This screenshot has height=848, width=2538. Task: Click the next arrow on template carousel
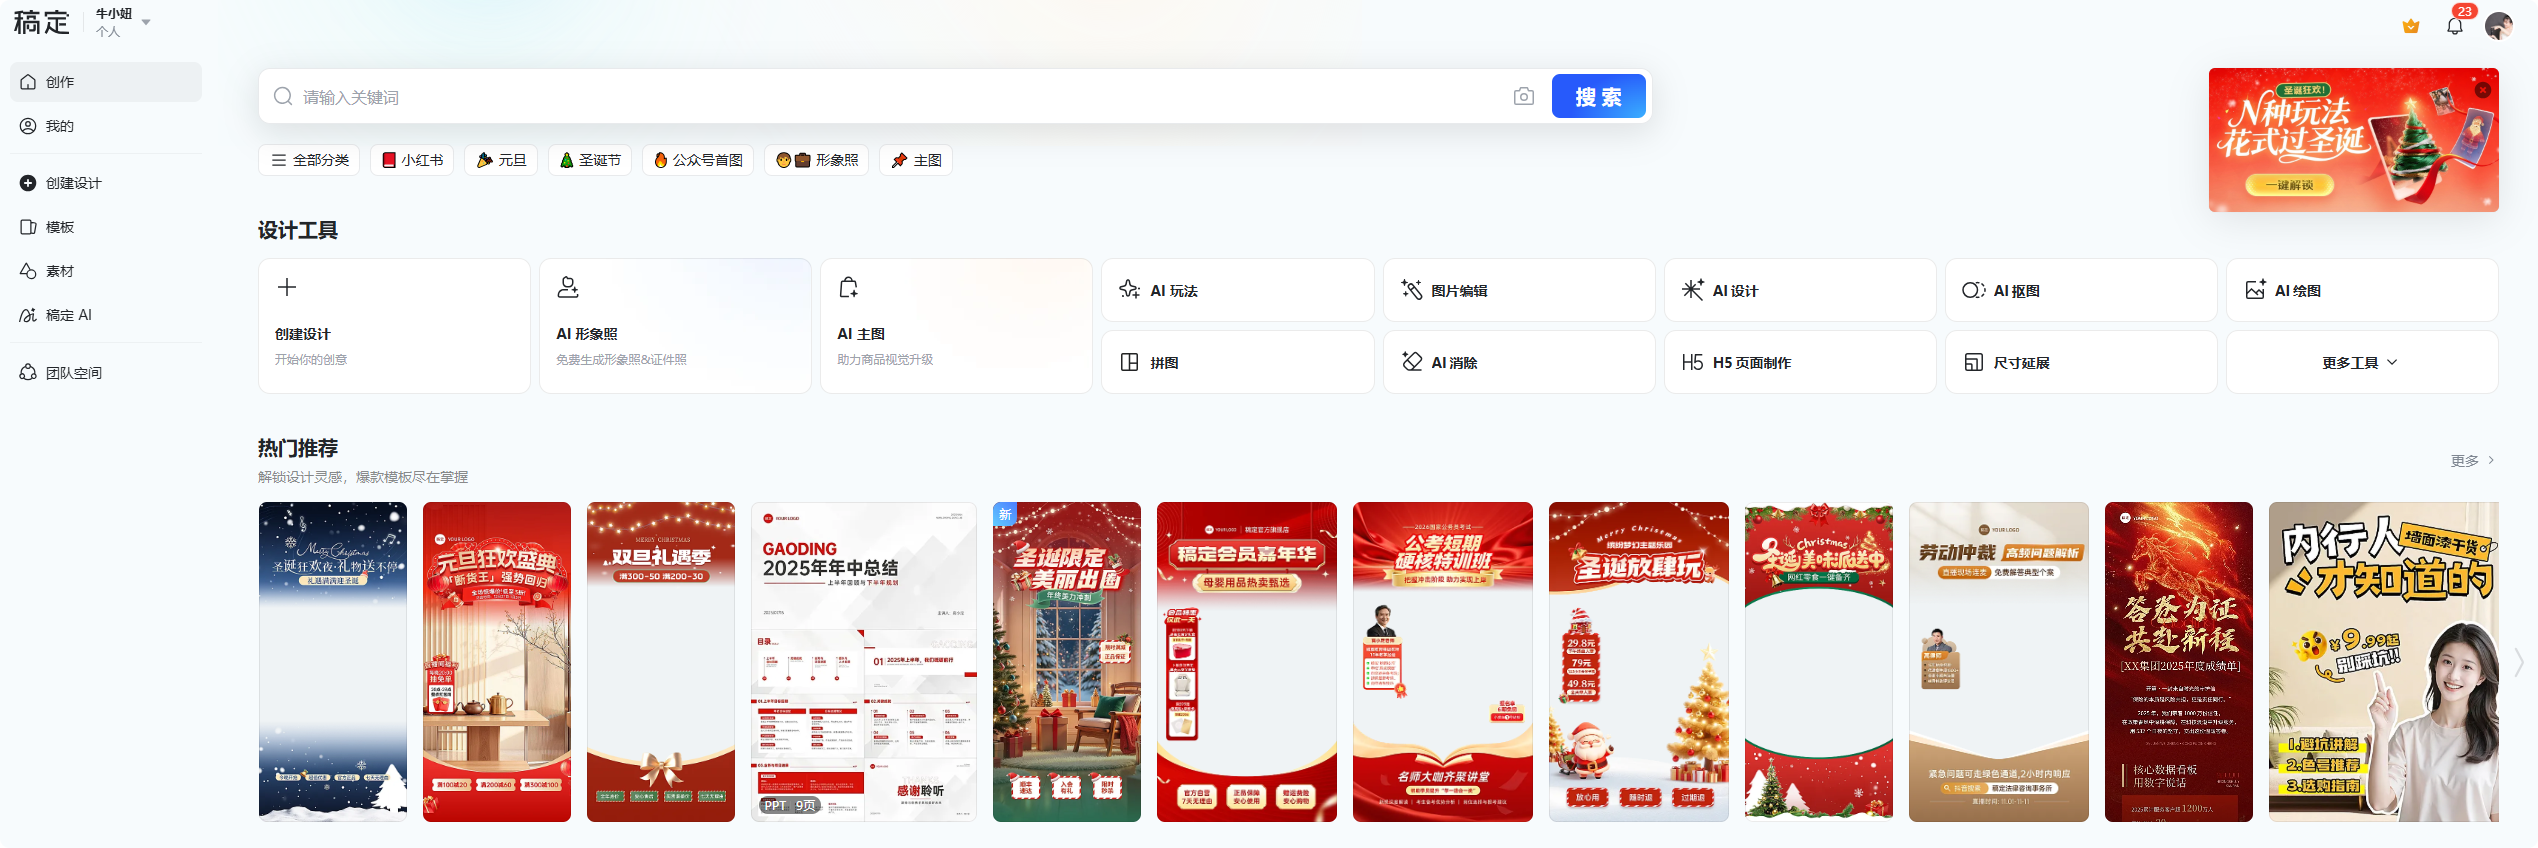tap(2519, 661)
